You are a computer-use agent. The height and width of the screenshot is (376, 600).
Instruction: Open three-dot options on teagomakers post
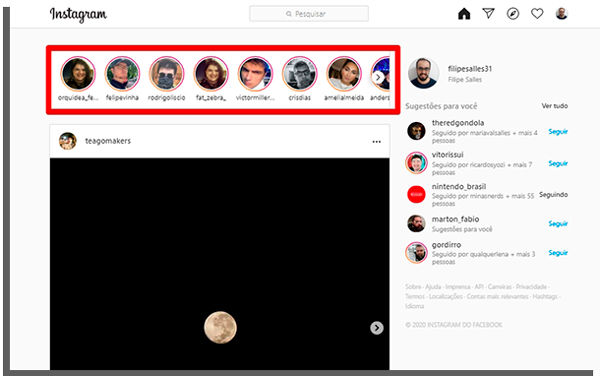coord(377,142)
